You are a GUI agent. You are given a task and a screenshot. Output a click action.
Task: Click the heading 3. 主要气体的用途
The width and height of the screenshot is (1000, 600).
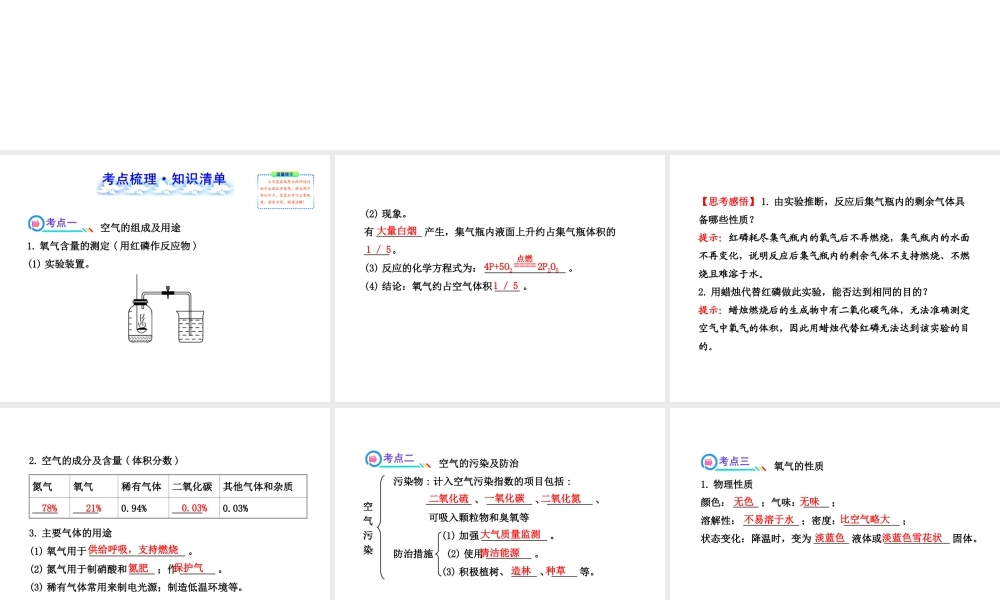coord(70,533)
